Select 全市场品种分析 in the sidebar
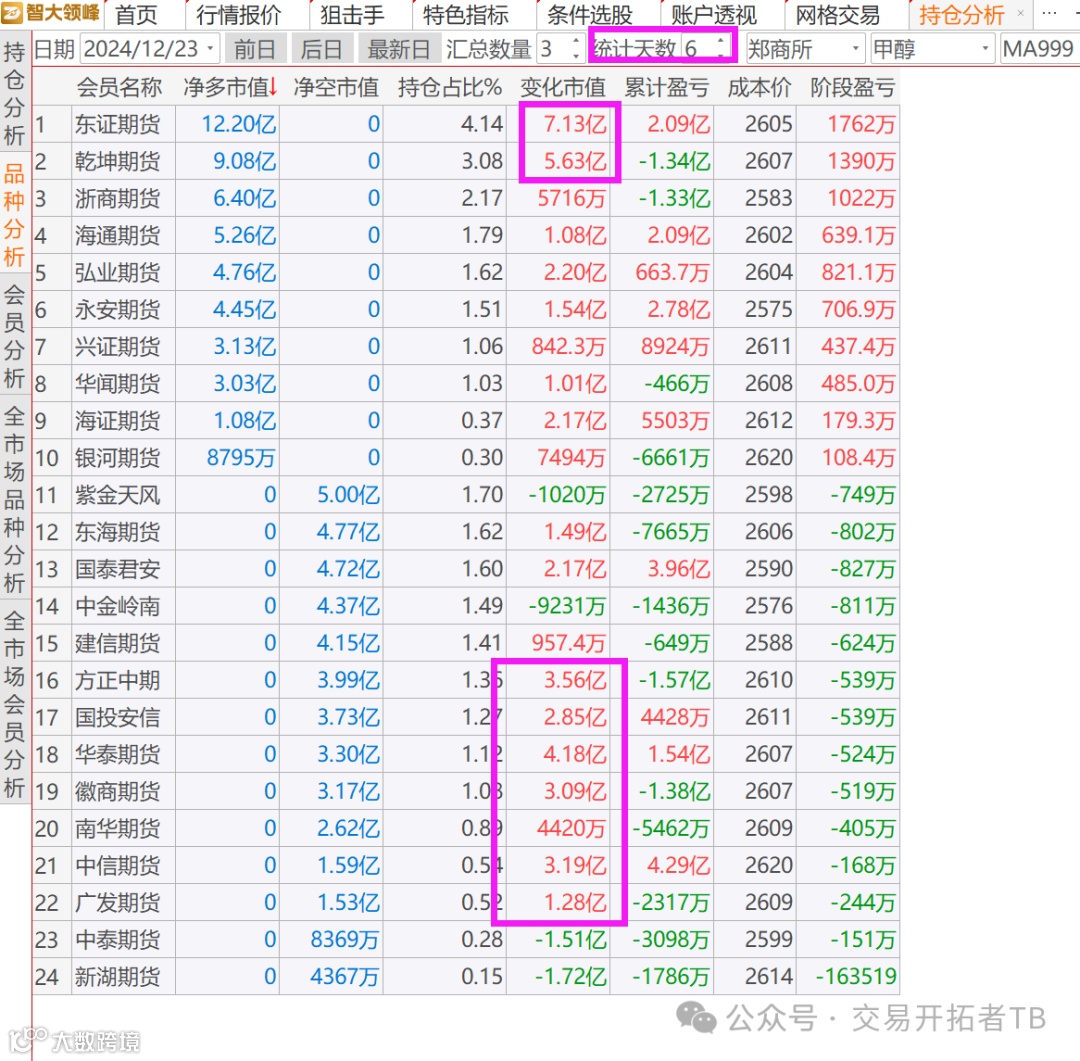This screenshot has width=1080, height=1061. coord(14,498)
